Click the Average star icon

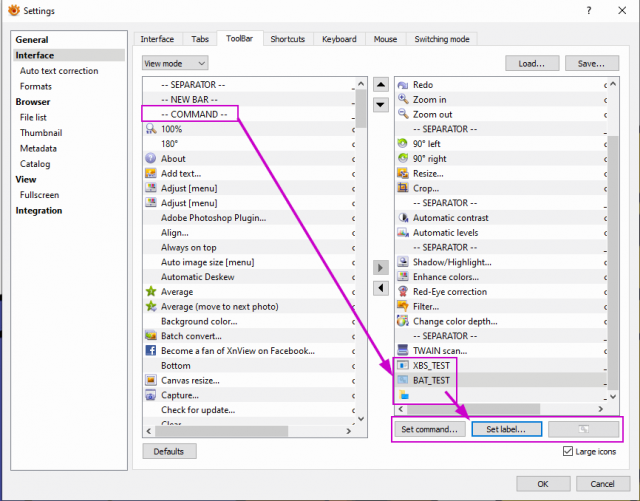pyautogui.click(x=151, y=292)
